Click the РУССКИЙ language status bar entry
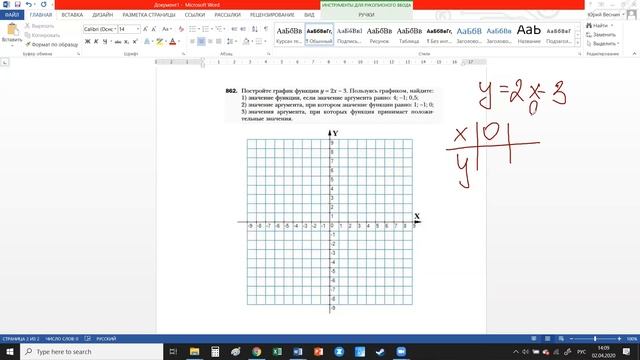The image size is (640, 360). 106,338
